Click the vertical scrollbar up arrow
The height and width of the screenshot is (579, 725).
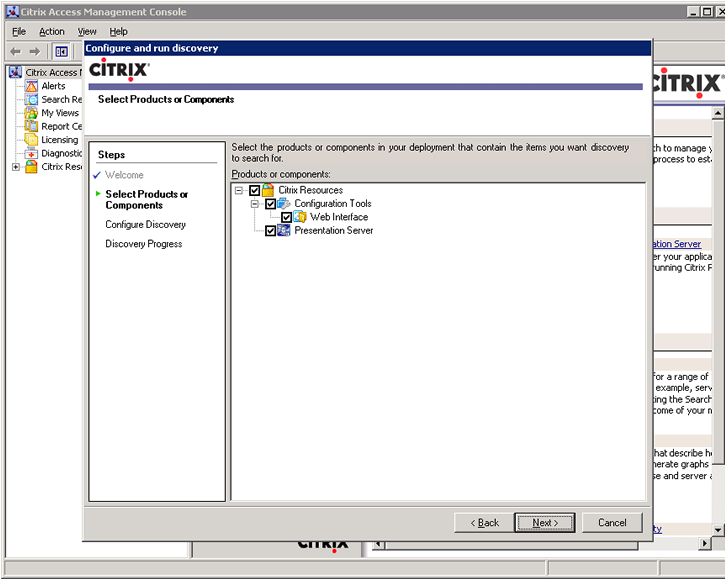(x=718, y=113)
